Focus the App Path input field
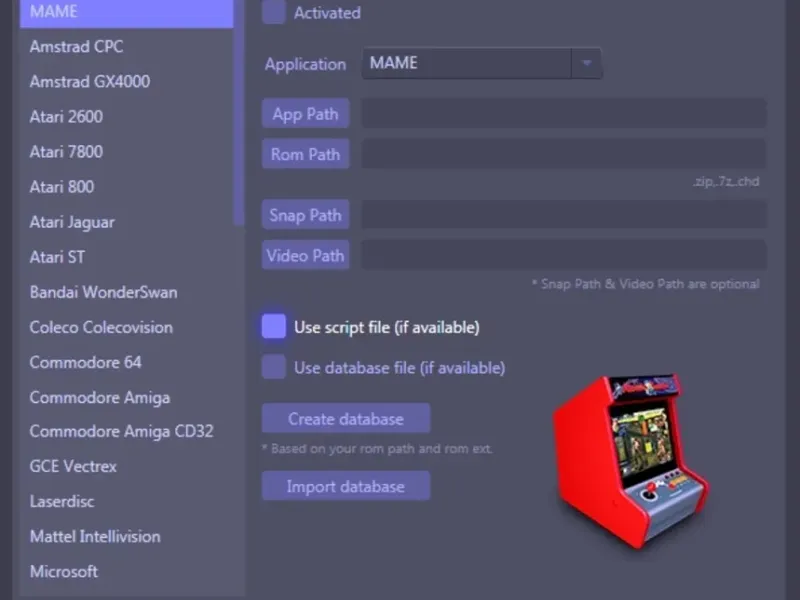 (x=564, y=114)
